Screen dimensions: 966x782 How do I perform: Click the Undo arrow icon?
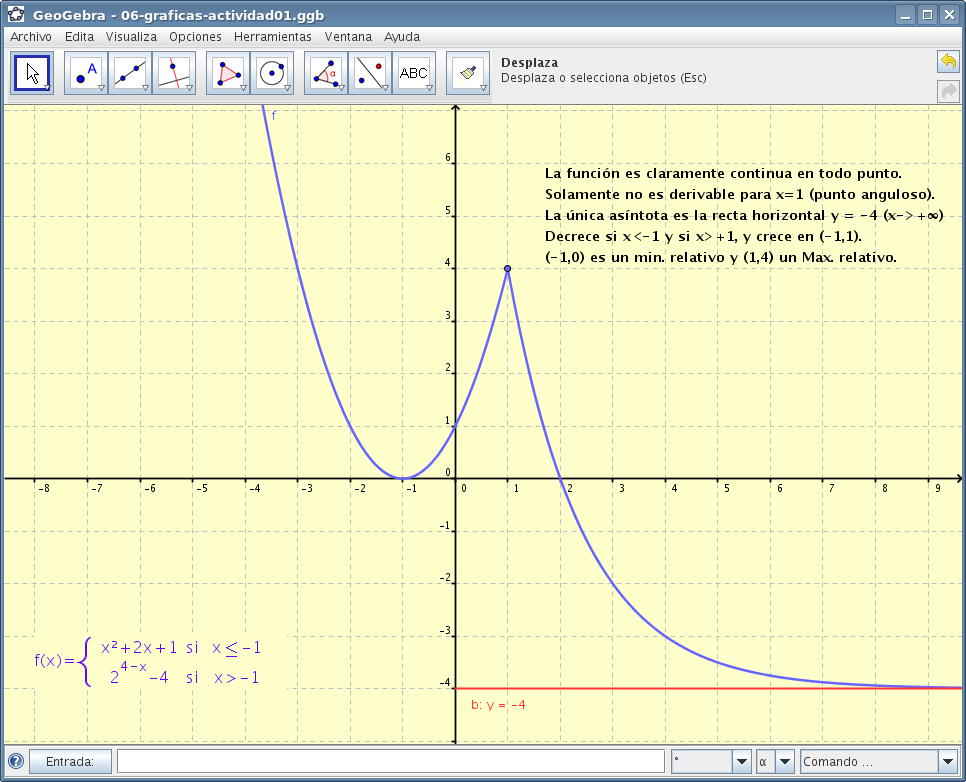949,61
